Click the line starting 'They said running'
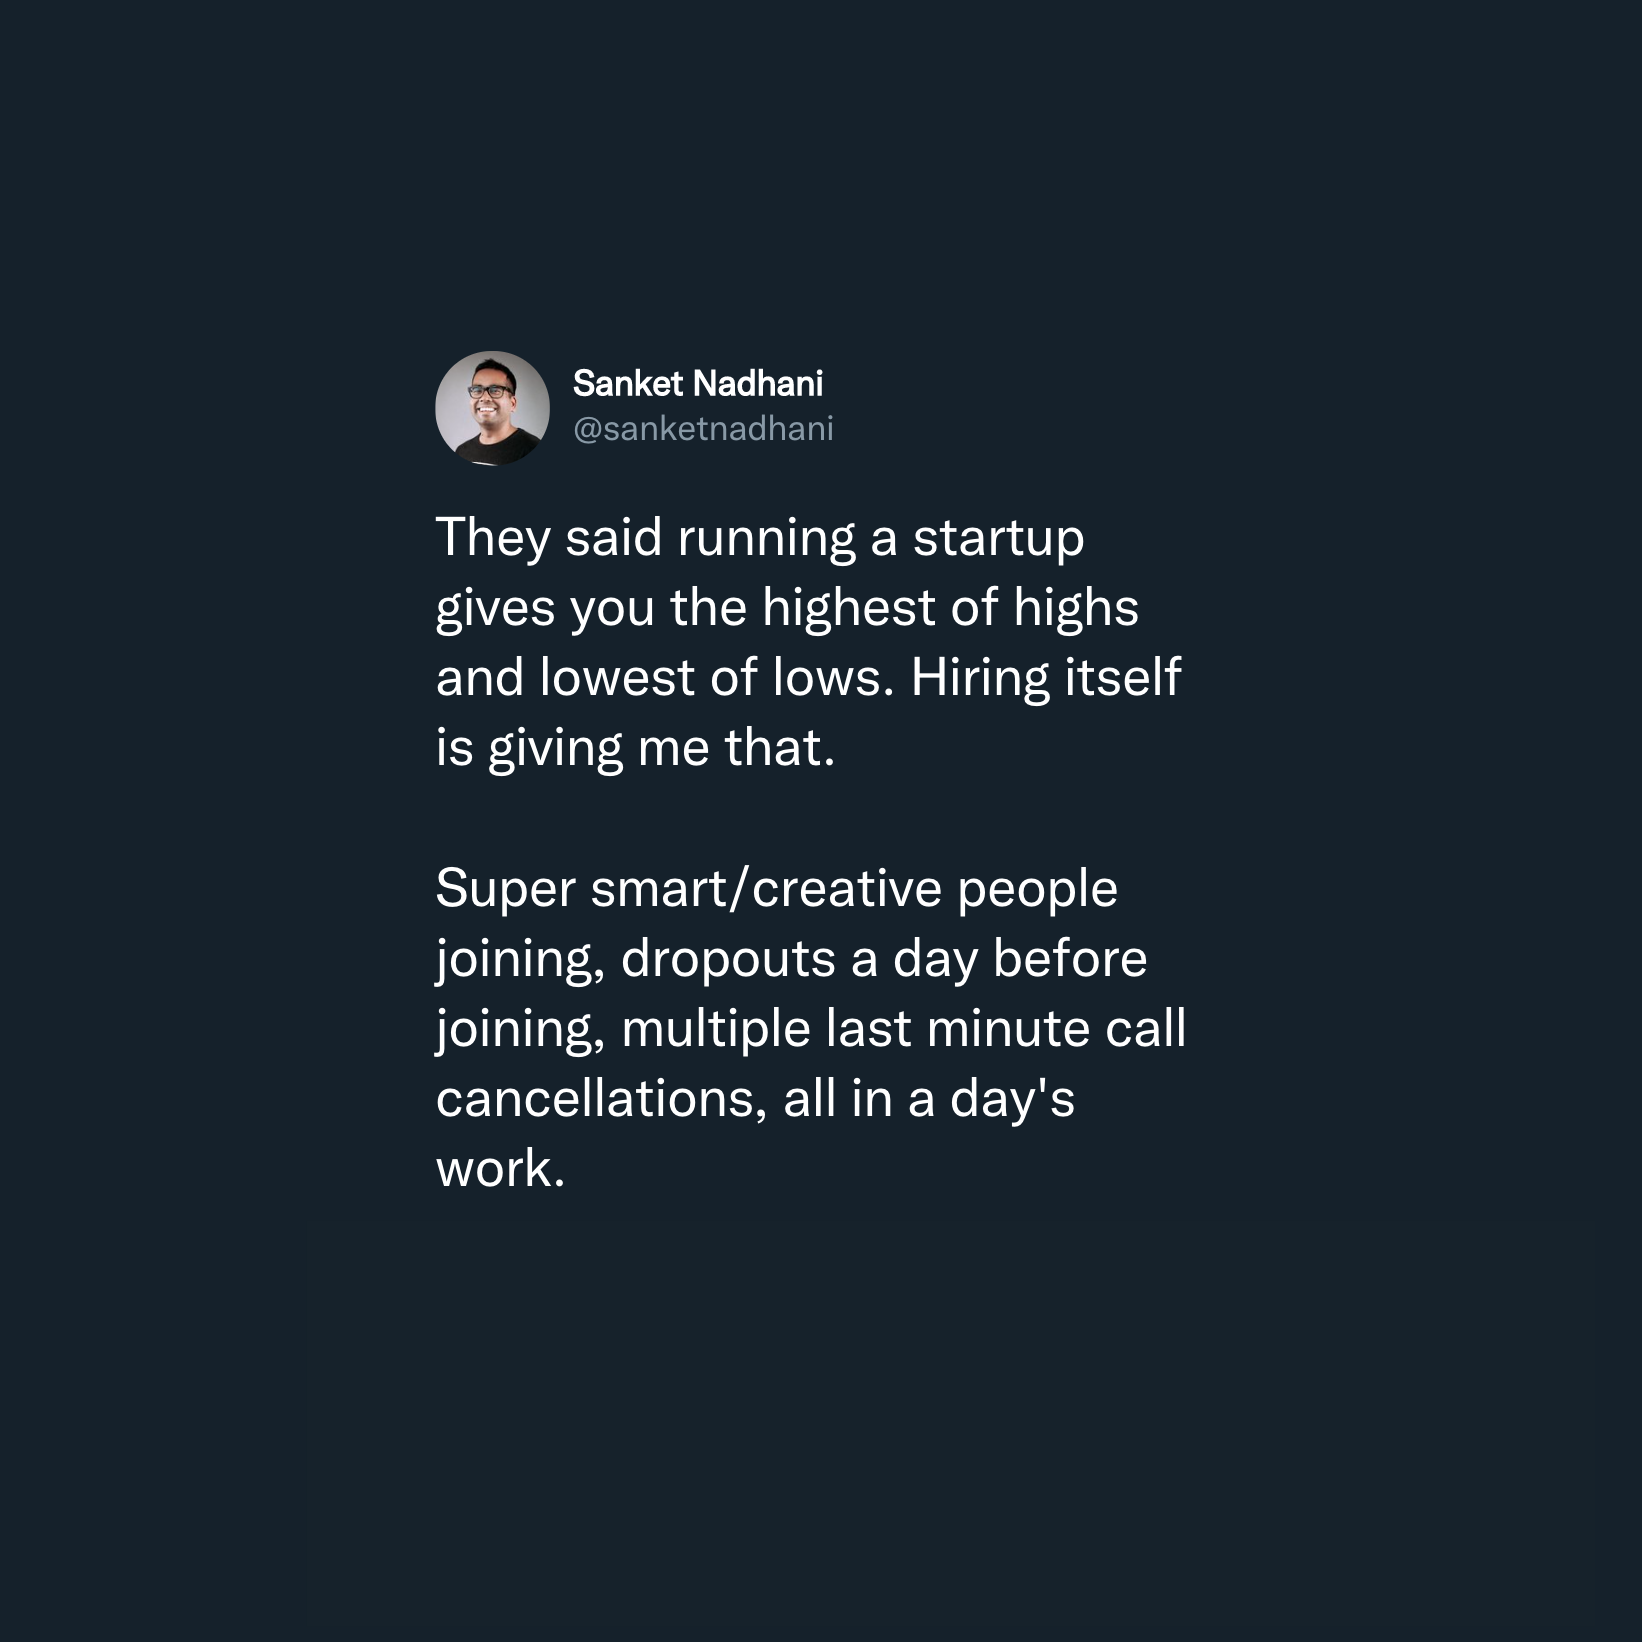Image resolution: width=1642 pixels, height=1642 pixels. pos(760,540)
